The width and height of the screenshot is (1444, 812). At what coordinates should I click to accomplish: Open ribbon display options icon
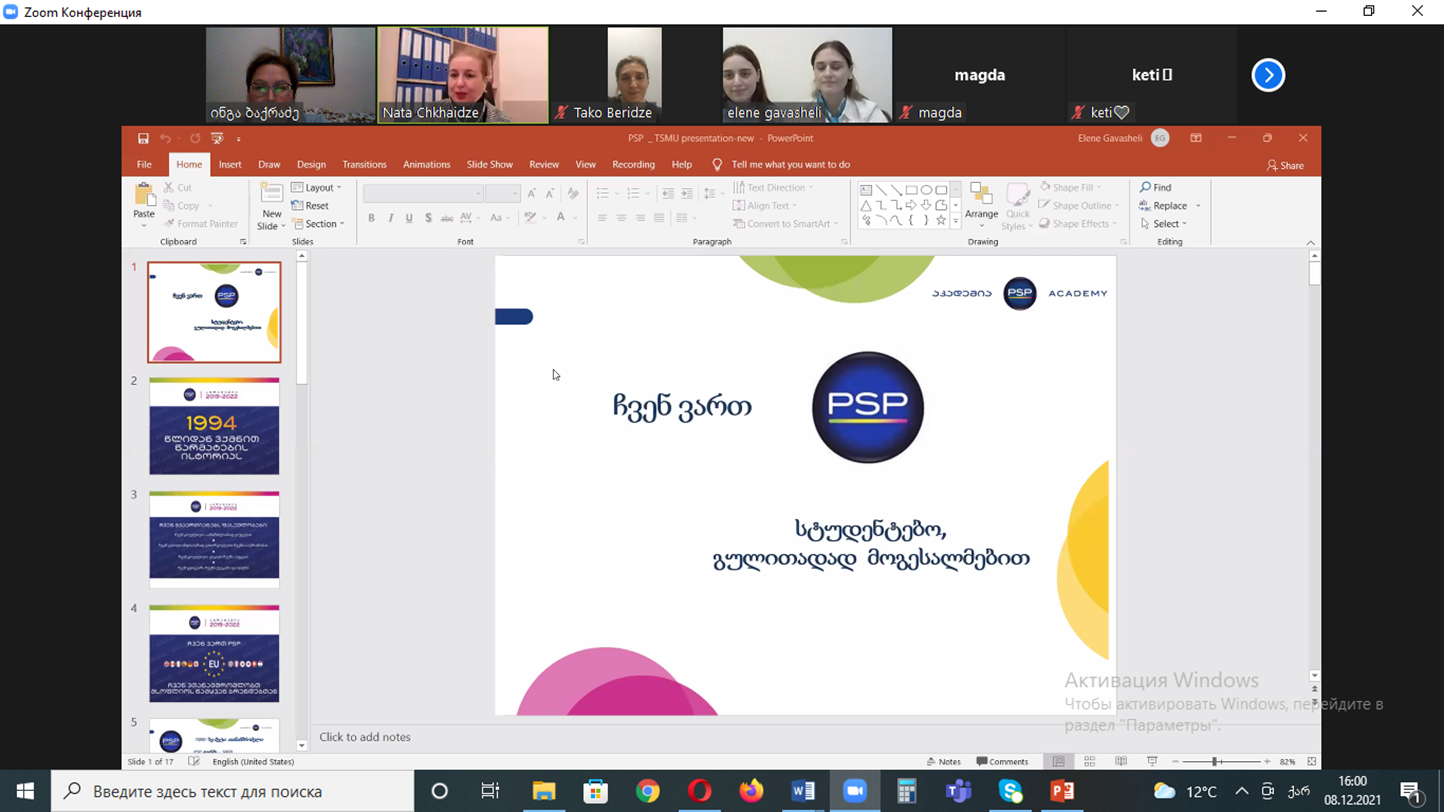[1196, 139]
